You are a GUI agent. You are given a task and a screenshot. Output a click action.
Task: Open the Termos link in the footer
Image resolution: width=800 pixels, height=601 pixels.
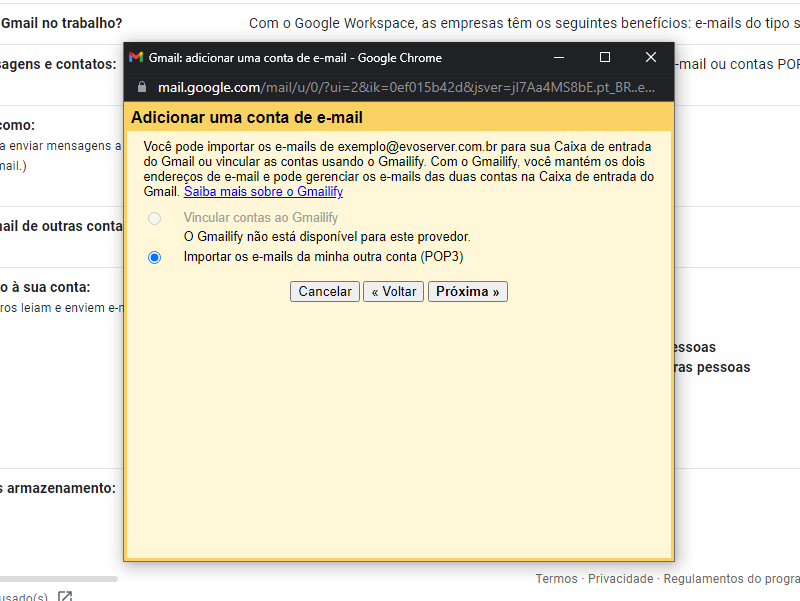(x=556, y=579)
